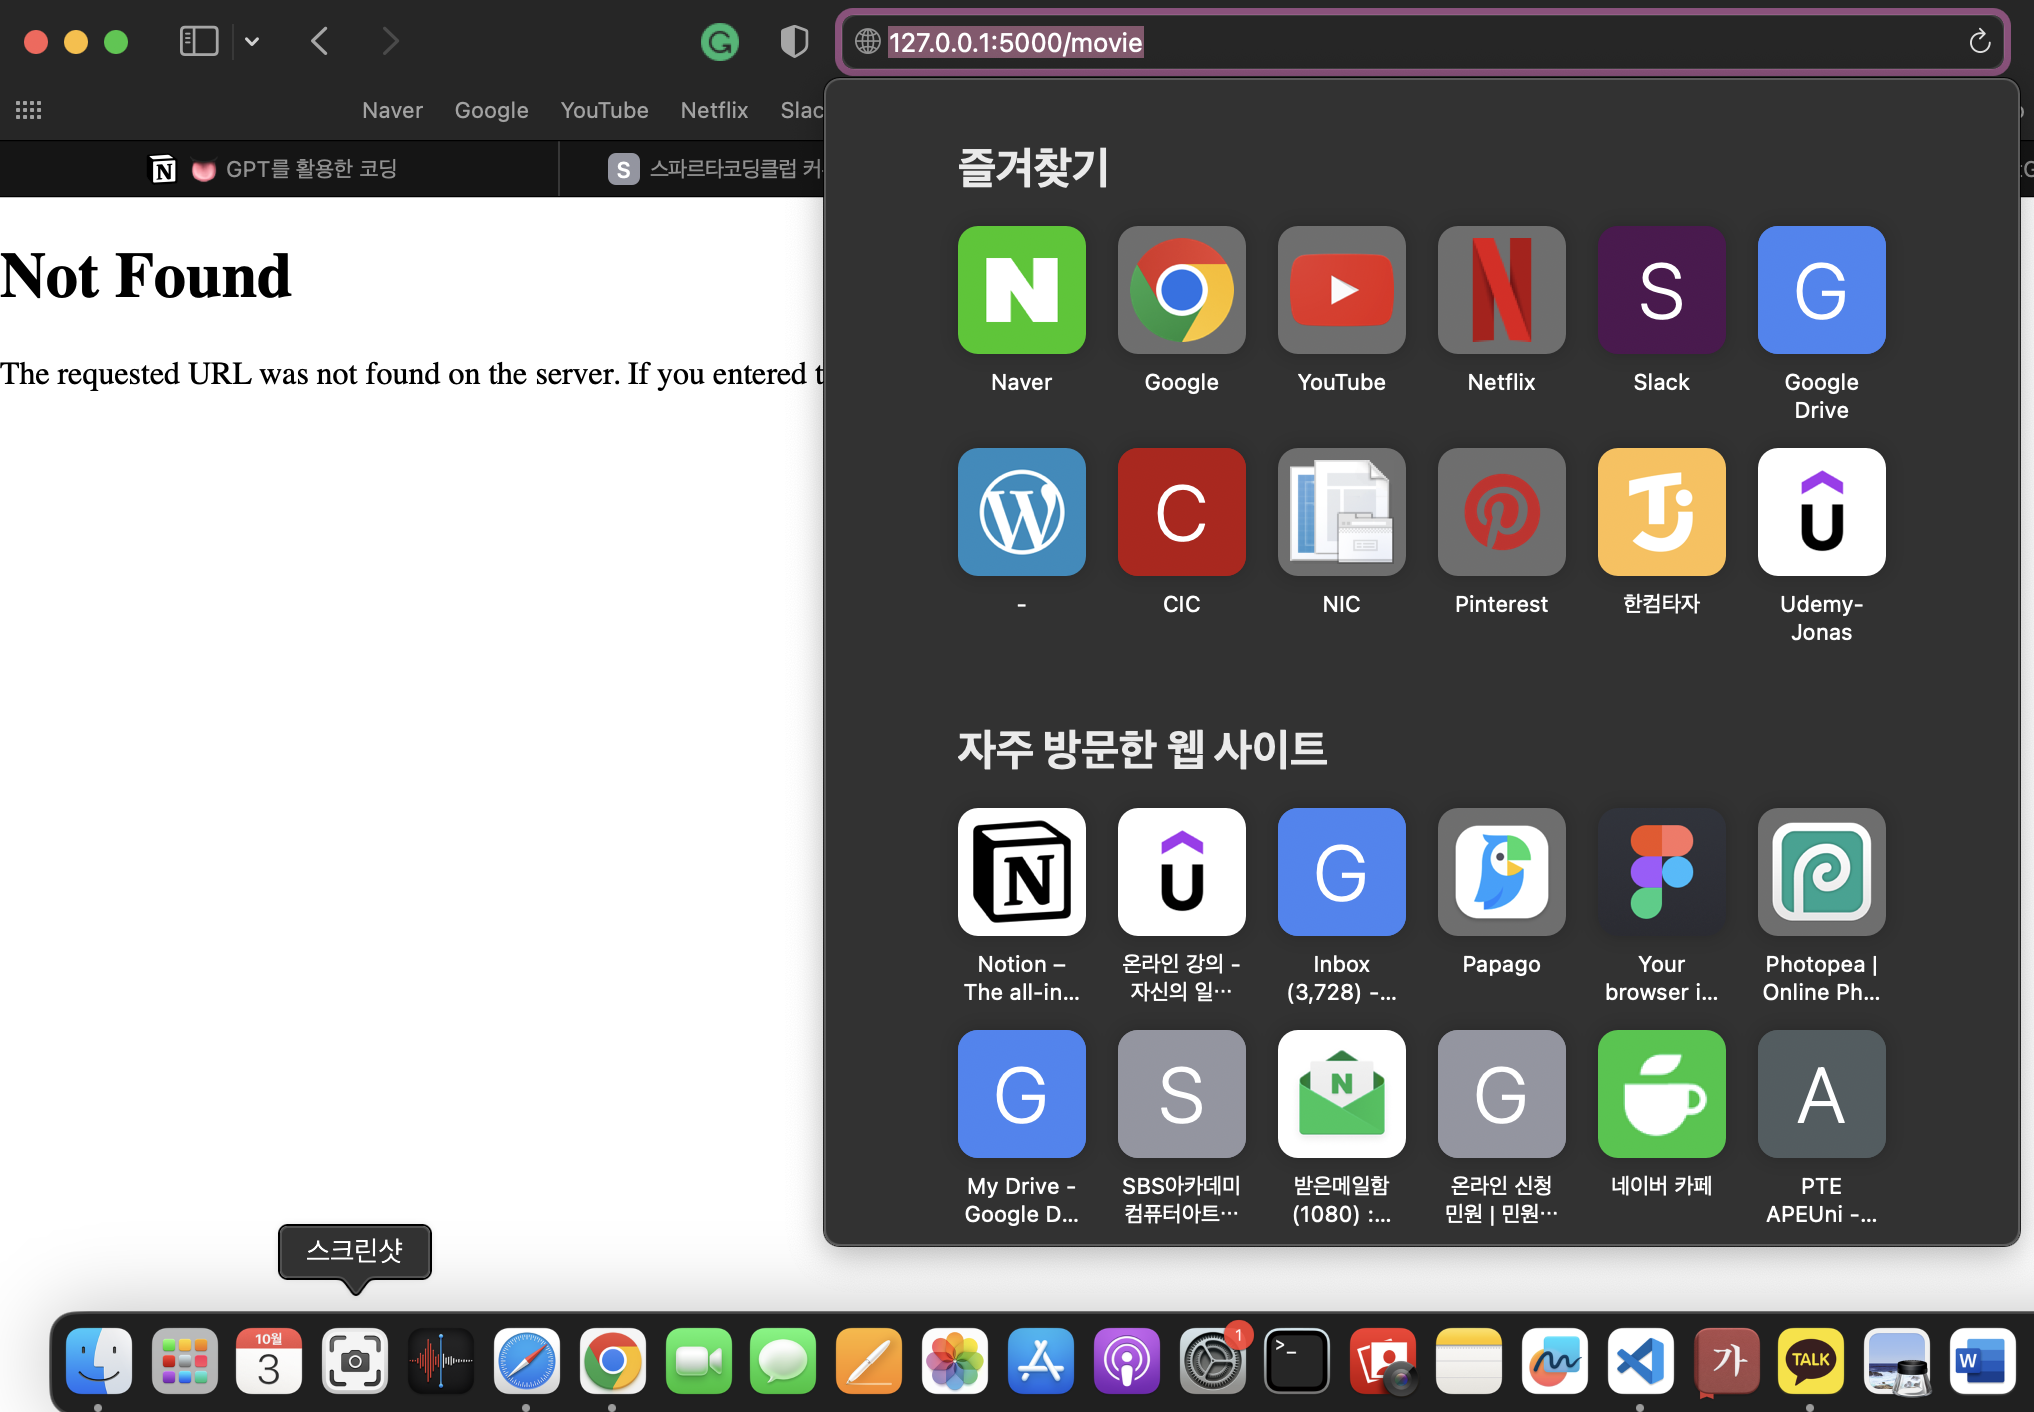Click the privacy shield icon in toolbar
The height and width of the screenshot is (1412, 2034).
pos(794,42)
